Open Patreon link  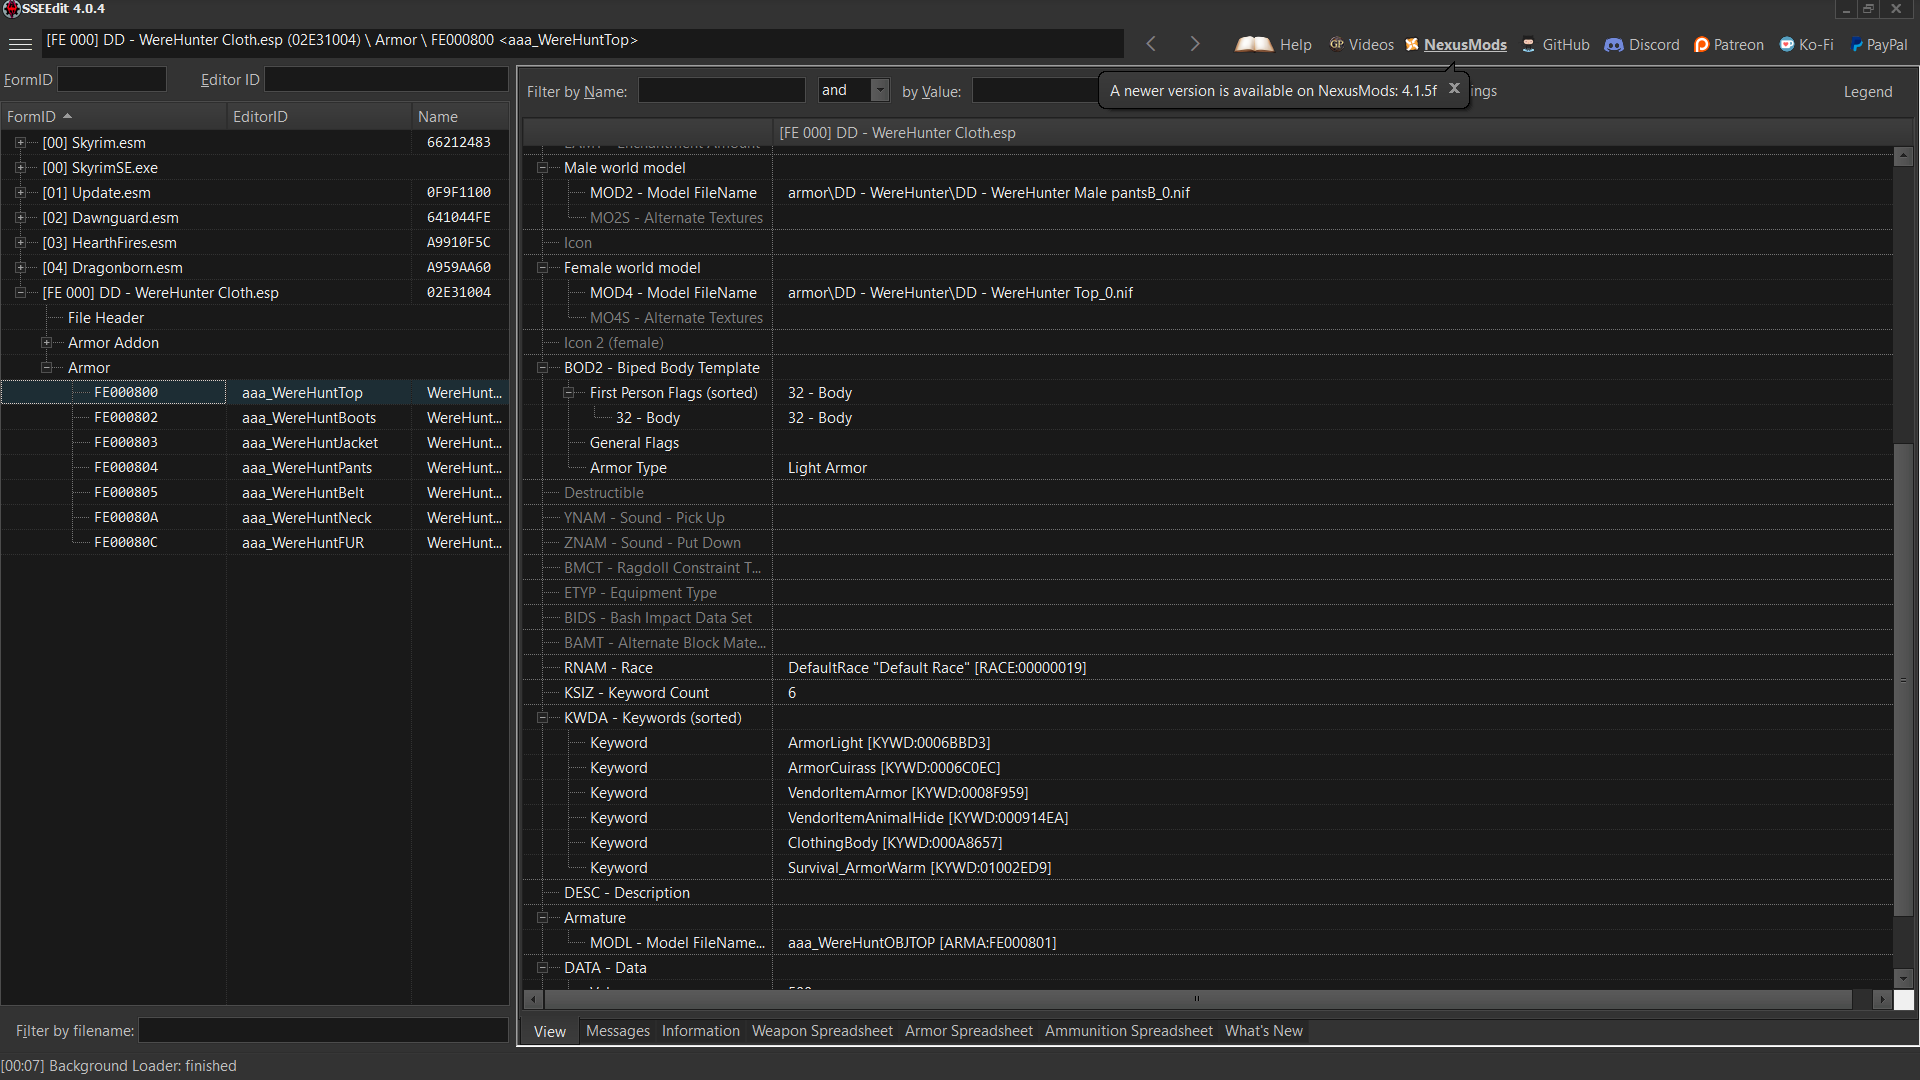(1729, 44)
